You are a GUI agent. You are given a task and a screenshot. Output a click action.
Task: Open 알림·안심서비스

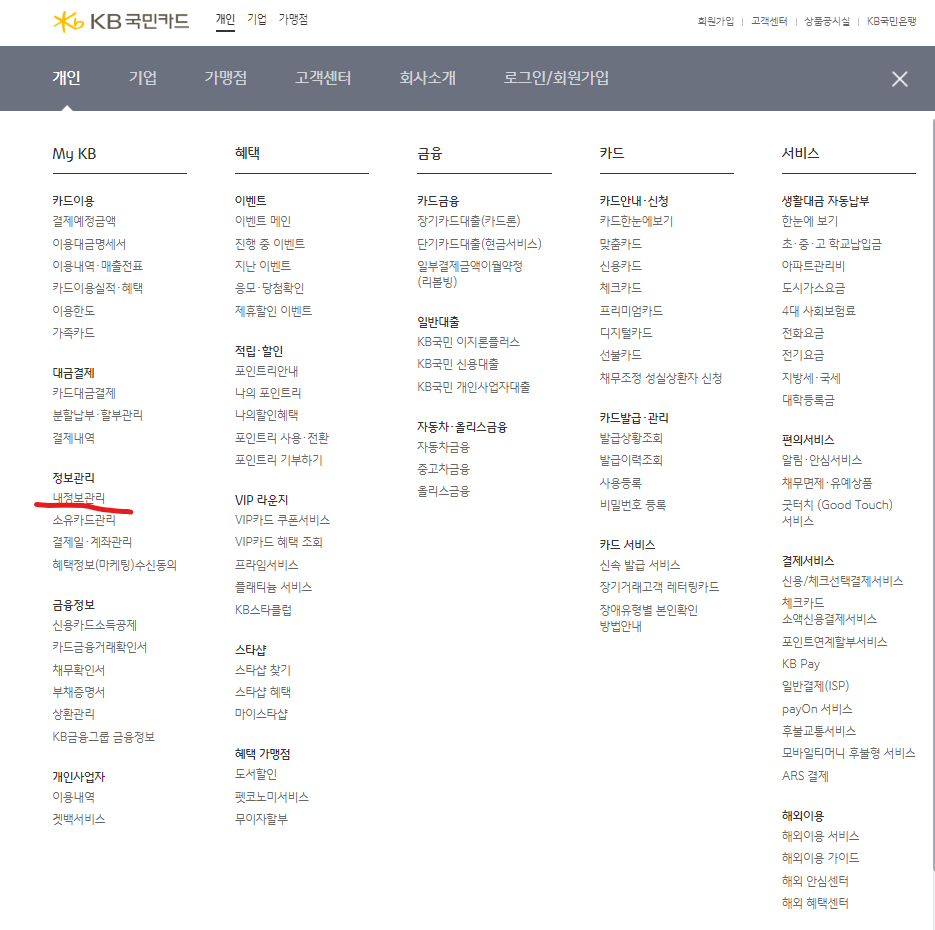coord(821,460)
